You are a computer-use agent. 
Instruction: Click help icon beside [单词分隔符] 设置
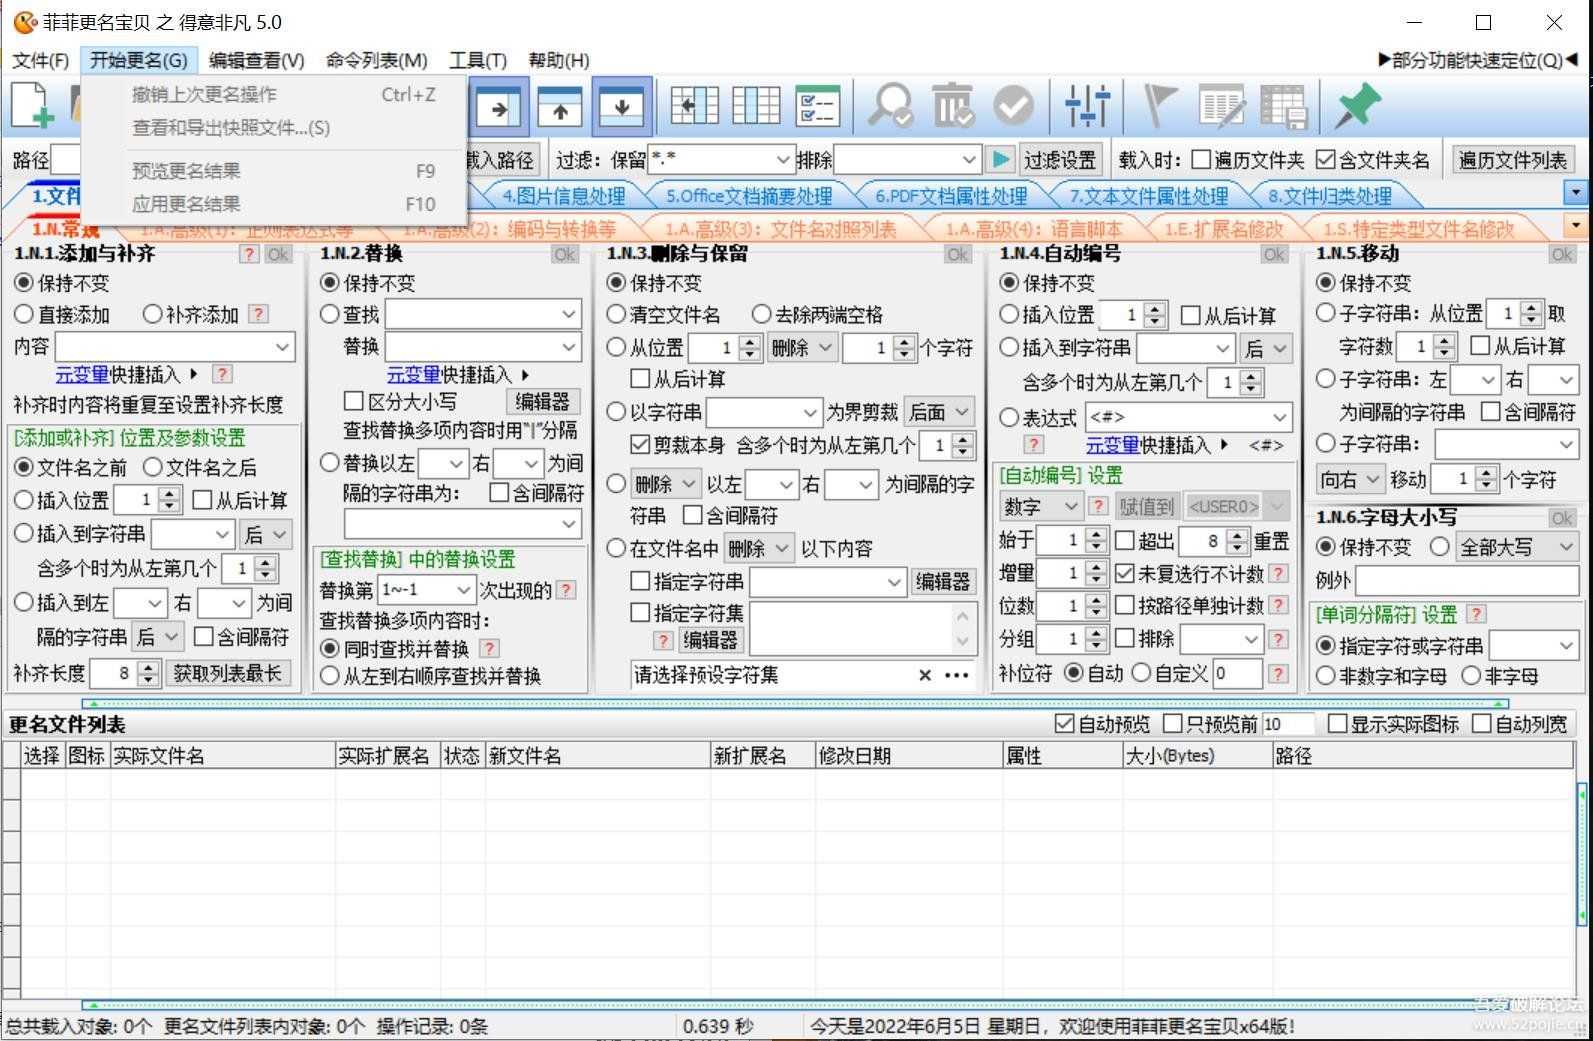point(1476,614)
